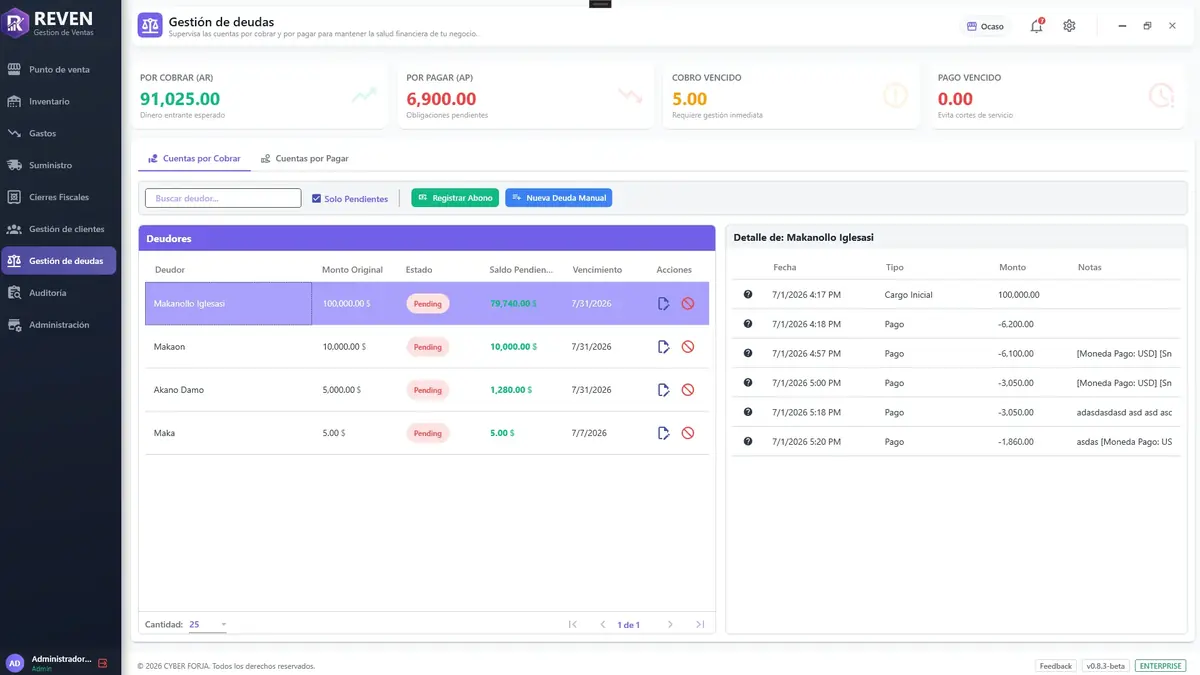Image resolution: width=1200 pixels, height=675 pixels.
Task: Click edit icon for Makanollo Iglesasi debt
Action: (x=664, y=303)
